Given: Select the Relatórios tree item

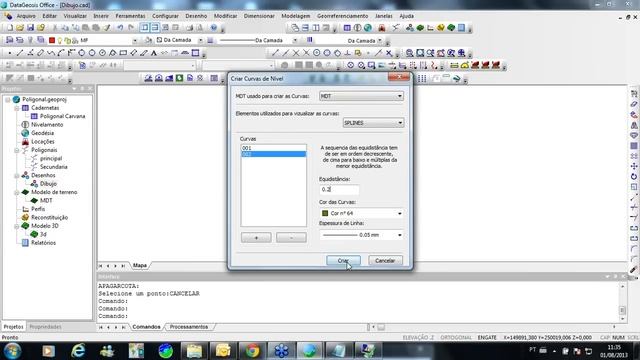Looking at the screenshot, I should [x=43, y=243].
